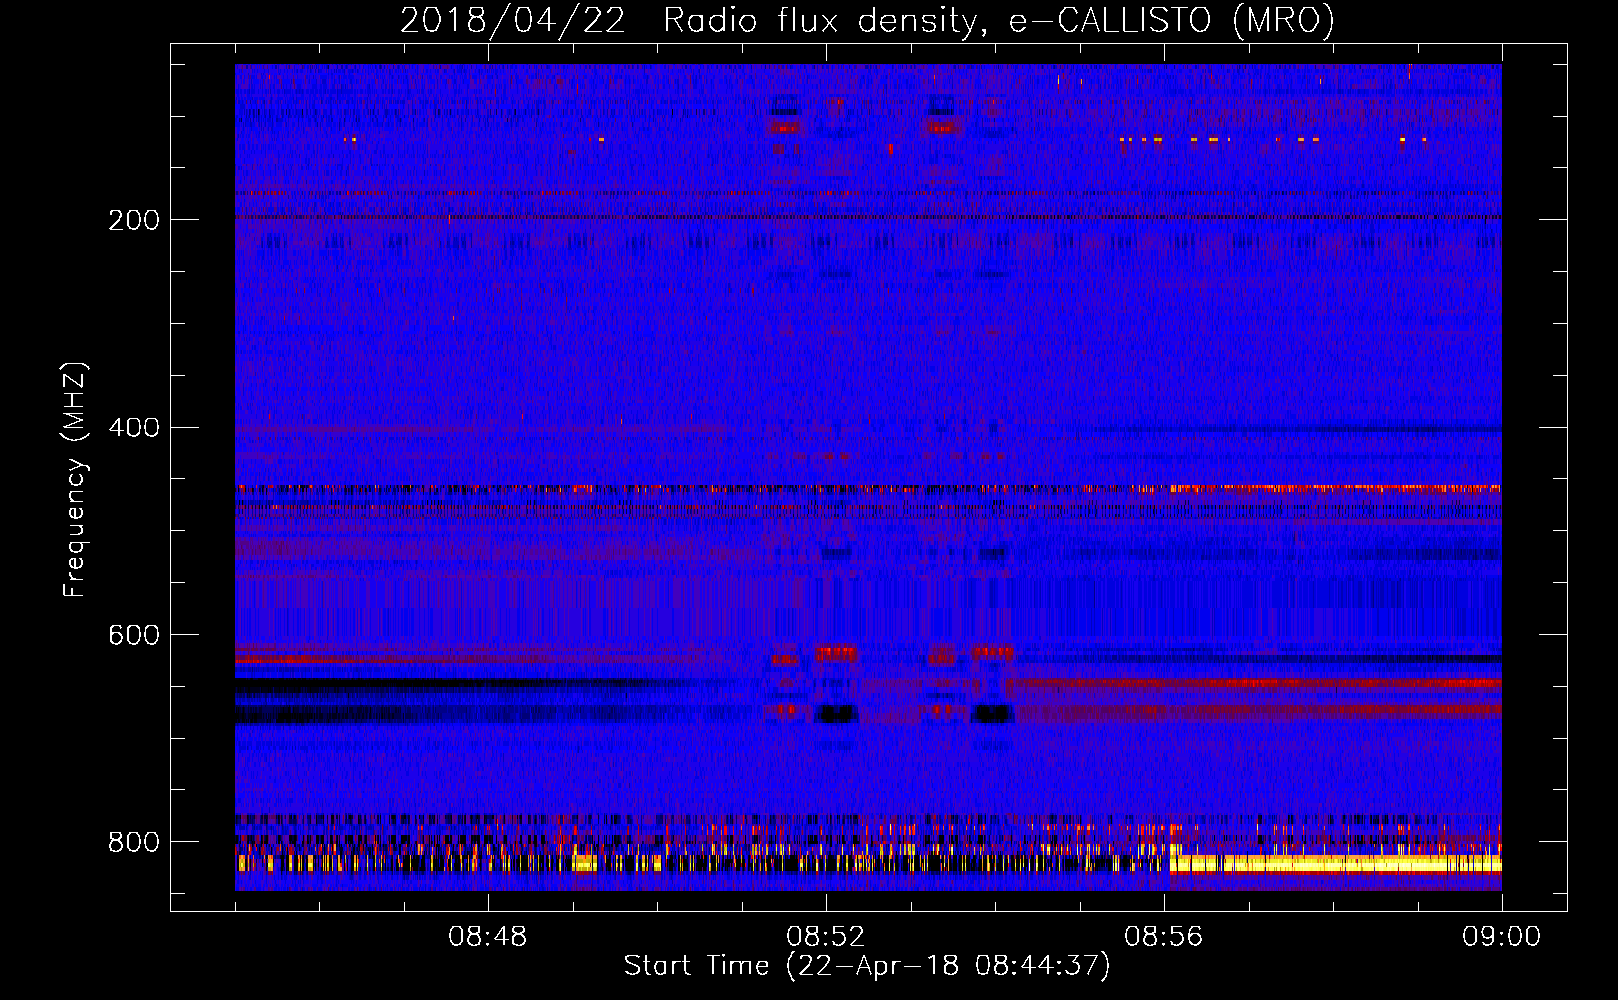1618x1000 pixels.
Task: Click the 08:52 time tick label
Action: pos(826,937)
